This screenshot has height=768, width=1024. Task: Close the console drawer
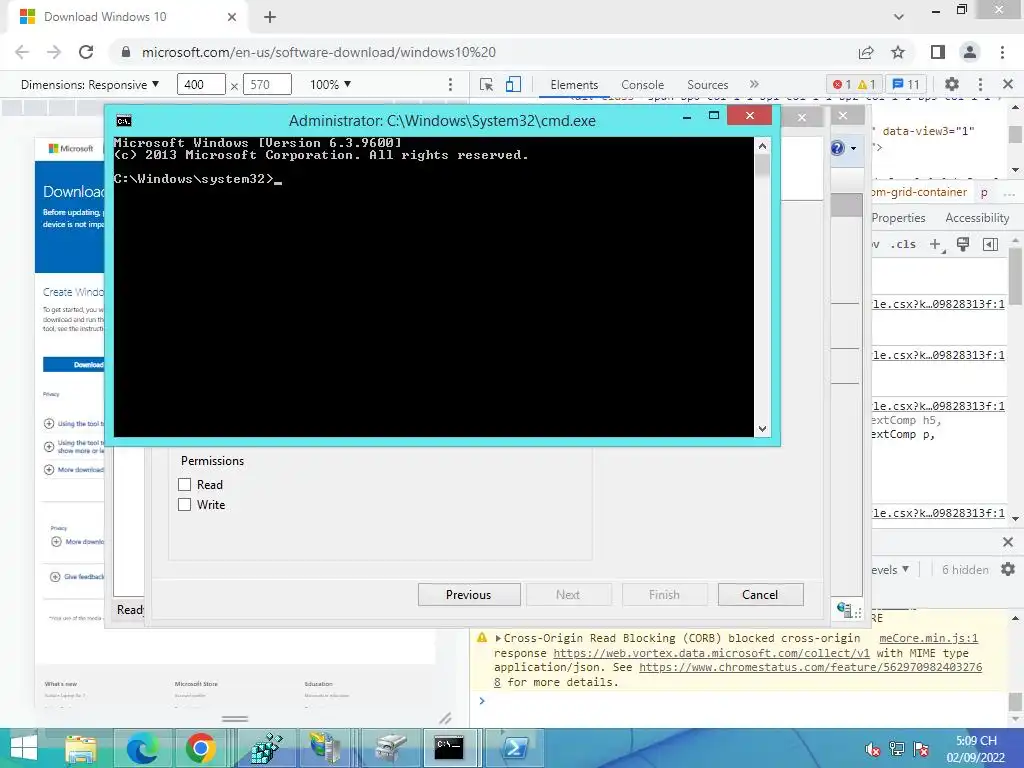click(1008, 542)
